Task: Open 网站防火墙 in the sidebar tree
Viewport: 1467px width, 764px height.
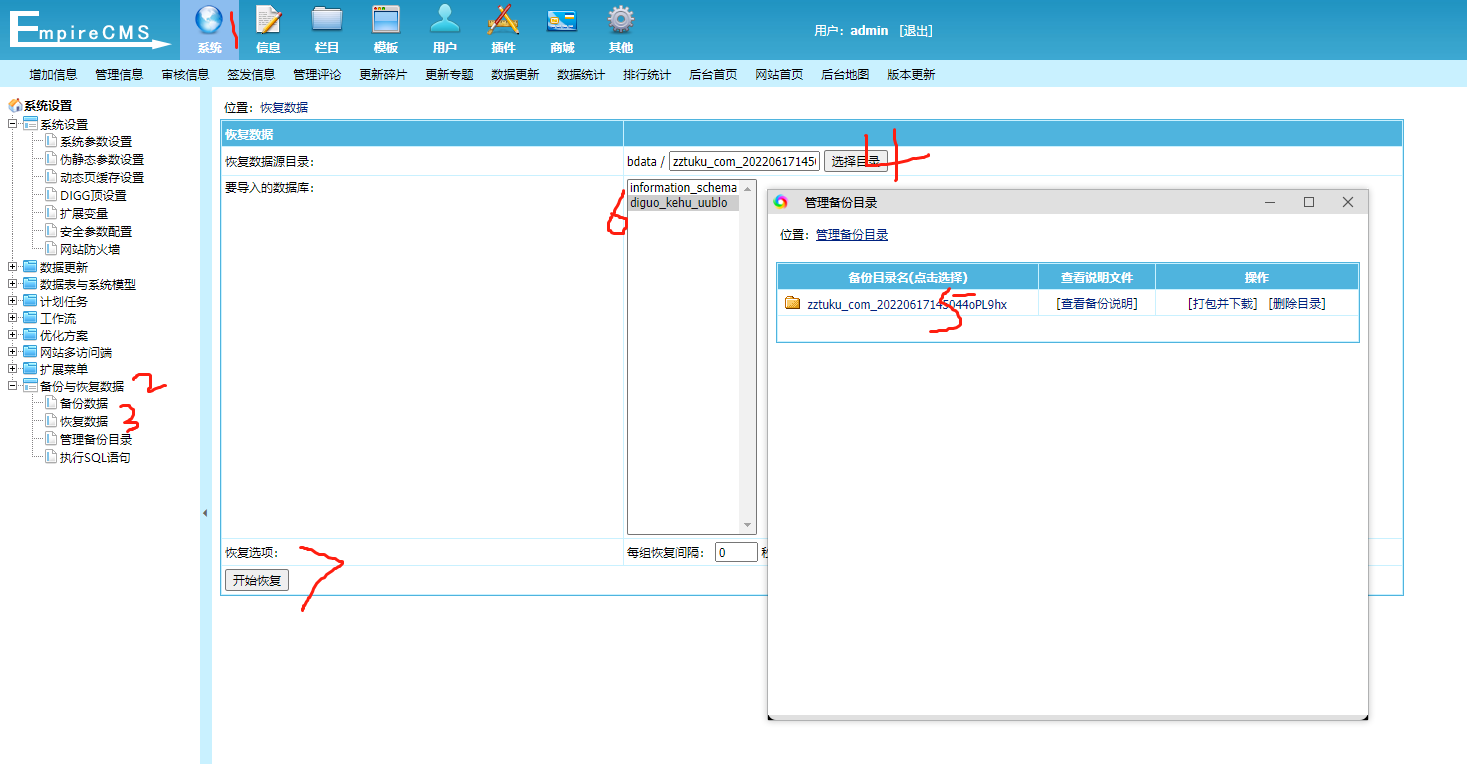Action: click(90, 249)
